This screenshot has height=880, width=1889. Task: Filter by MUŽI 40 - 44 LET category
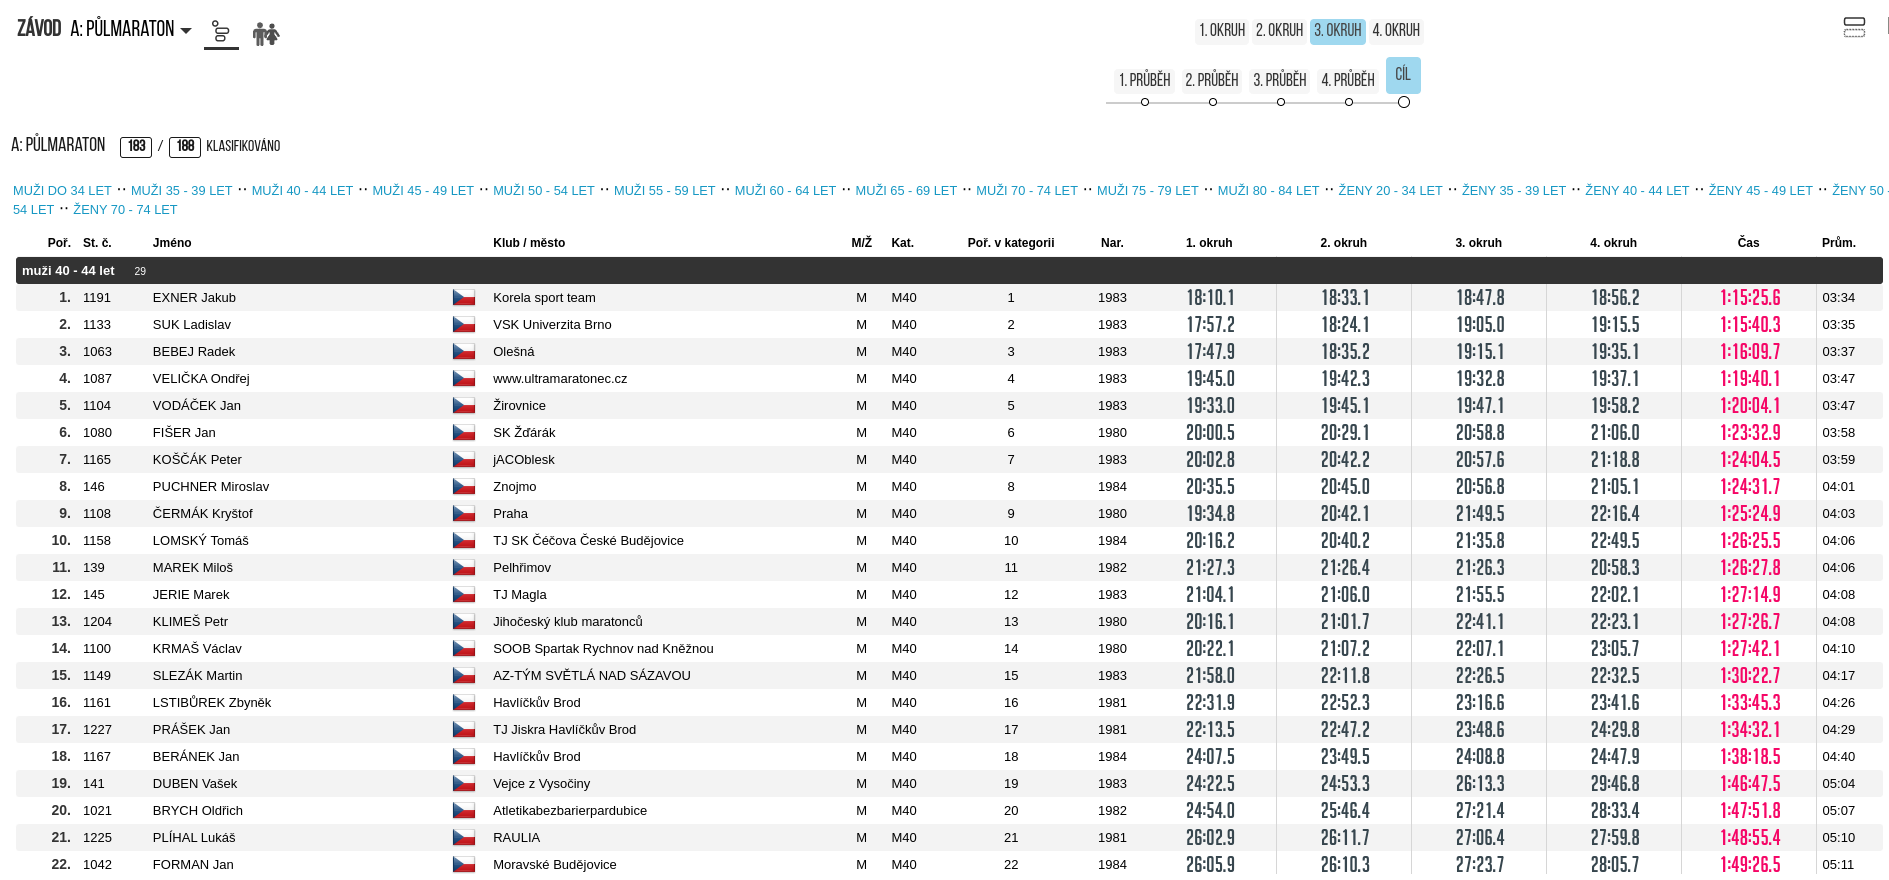(302, 191)
